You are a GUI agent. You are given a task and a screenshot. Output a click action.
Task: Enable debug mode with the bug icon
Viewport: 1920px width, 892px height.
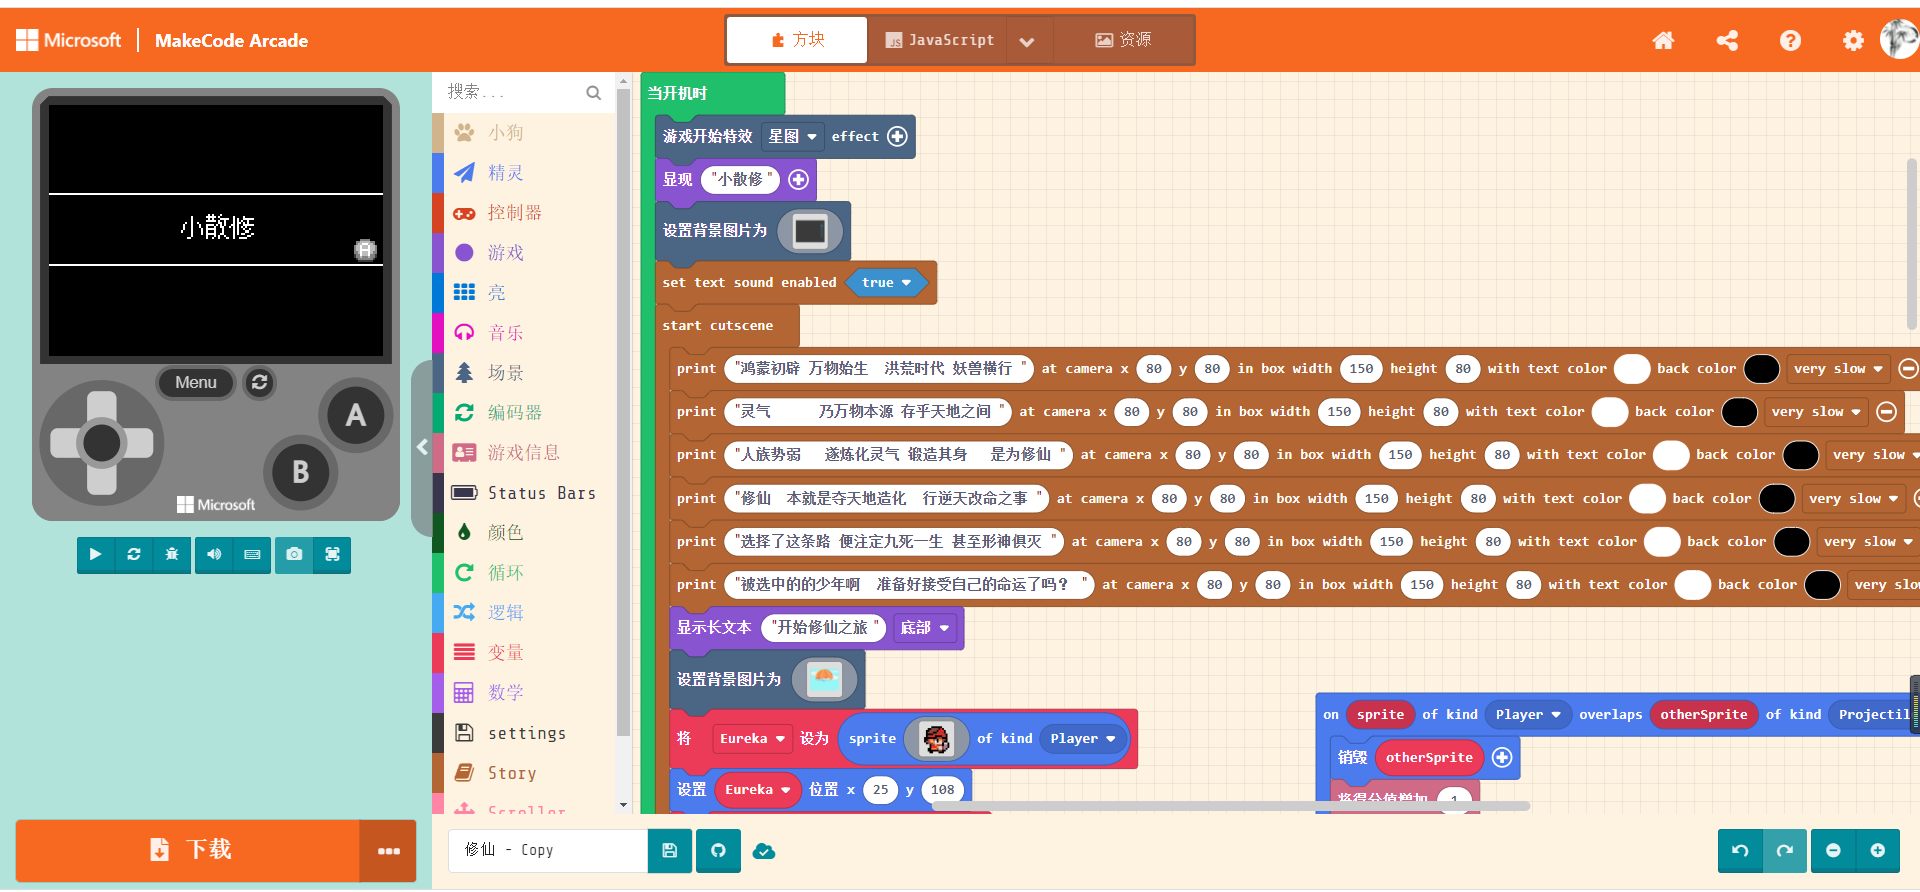(171, 554)
